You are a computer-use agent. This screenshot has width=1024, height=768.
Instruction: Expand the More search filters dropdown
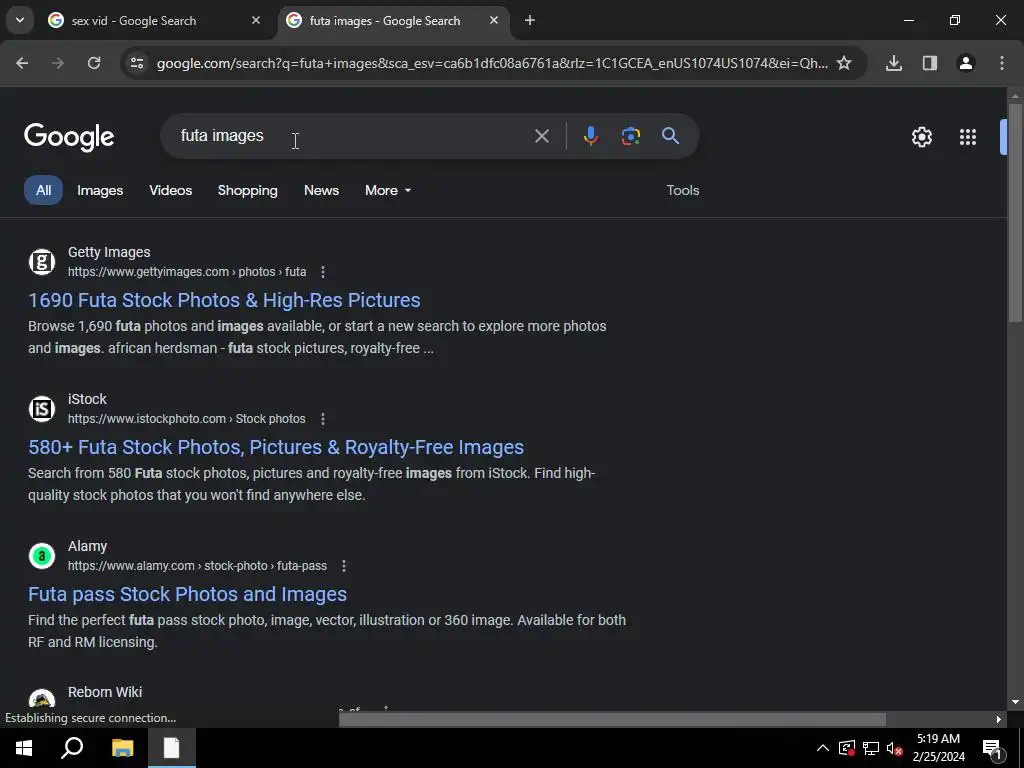[x=388, y=191]
